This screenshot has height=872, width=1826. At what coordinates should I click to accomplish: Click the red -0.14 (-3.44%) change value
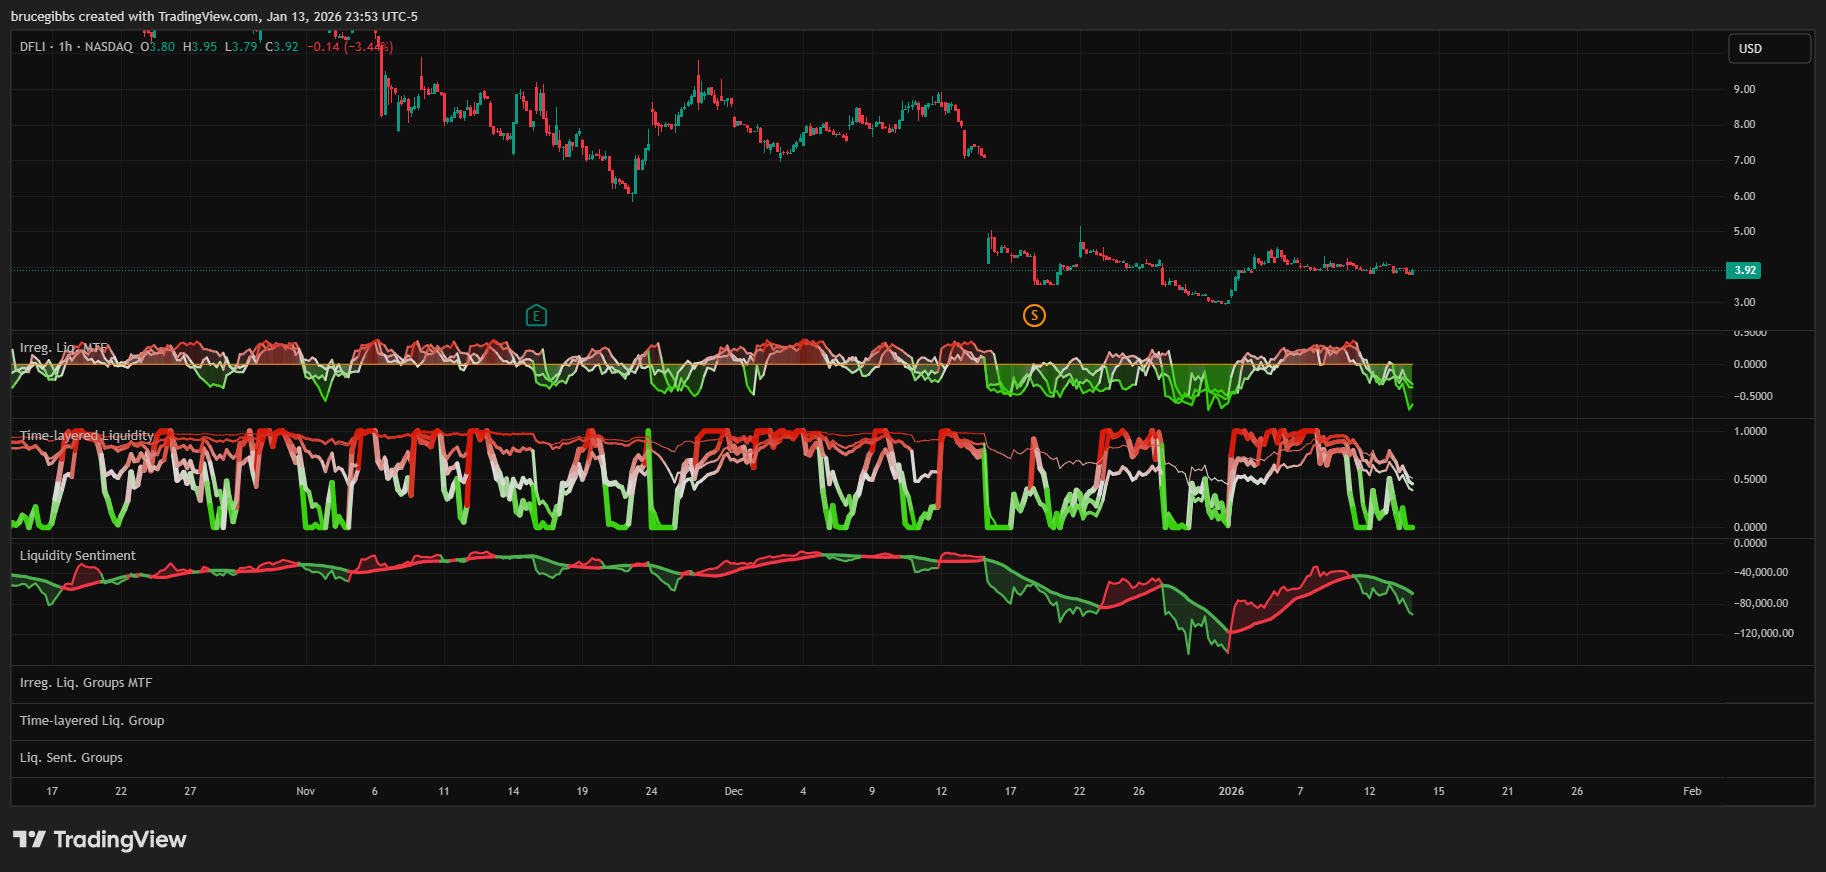click(349, 47)
